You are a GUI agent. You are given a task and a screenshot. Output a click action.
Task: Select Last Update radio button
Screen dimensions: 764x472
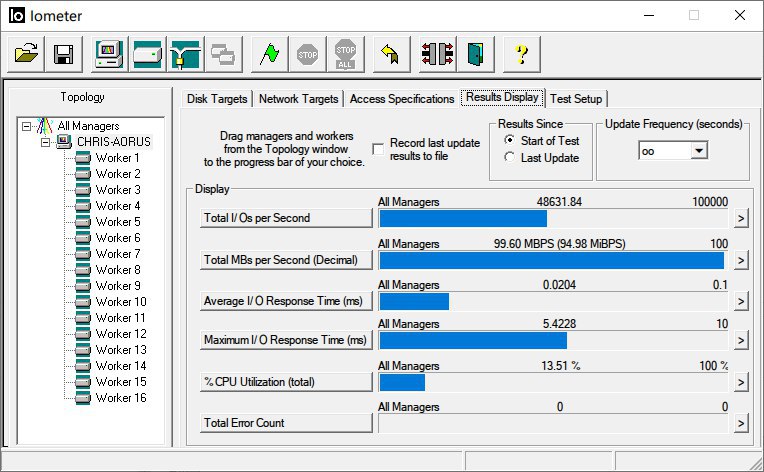[x=509, y=157]
